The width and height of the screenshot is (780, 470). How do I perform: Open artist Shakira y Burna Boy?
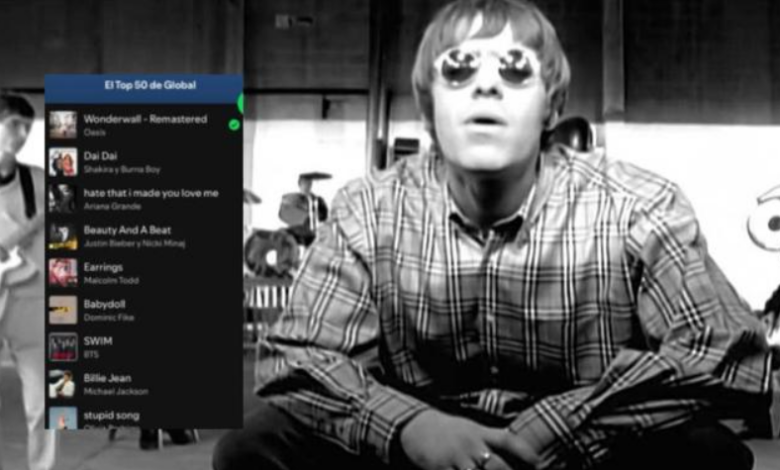122,170
